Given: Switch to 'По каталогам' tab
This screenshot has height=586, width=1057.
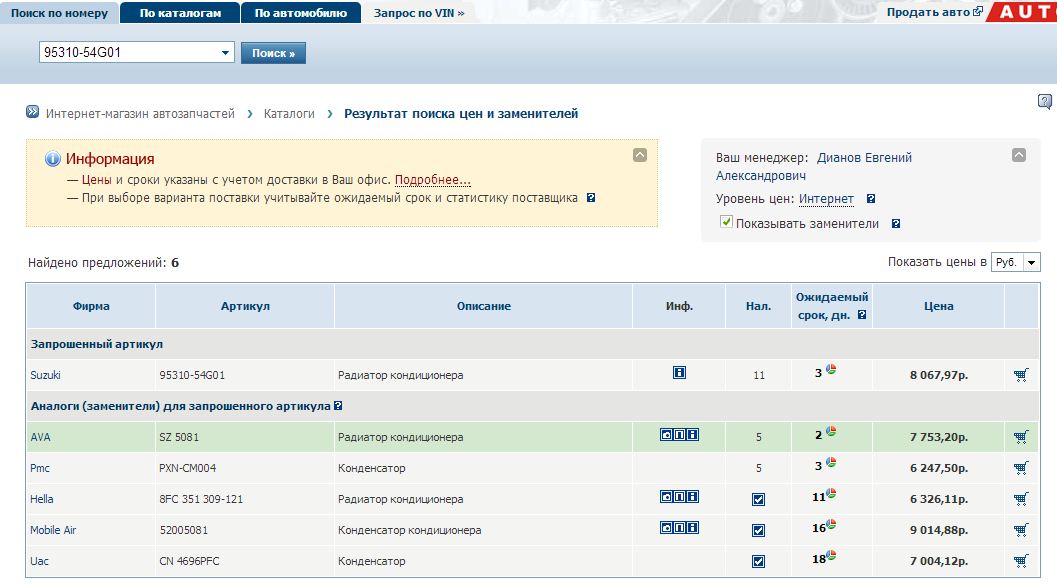Looking at the screenshot, I should coord(180,13).
